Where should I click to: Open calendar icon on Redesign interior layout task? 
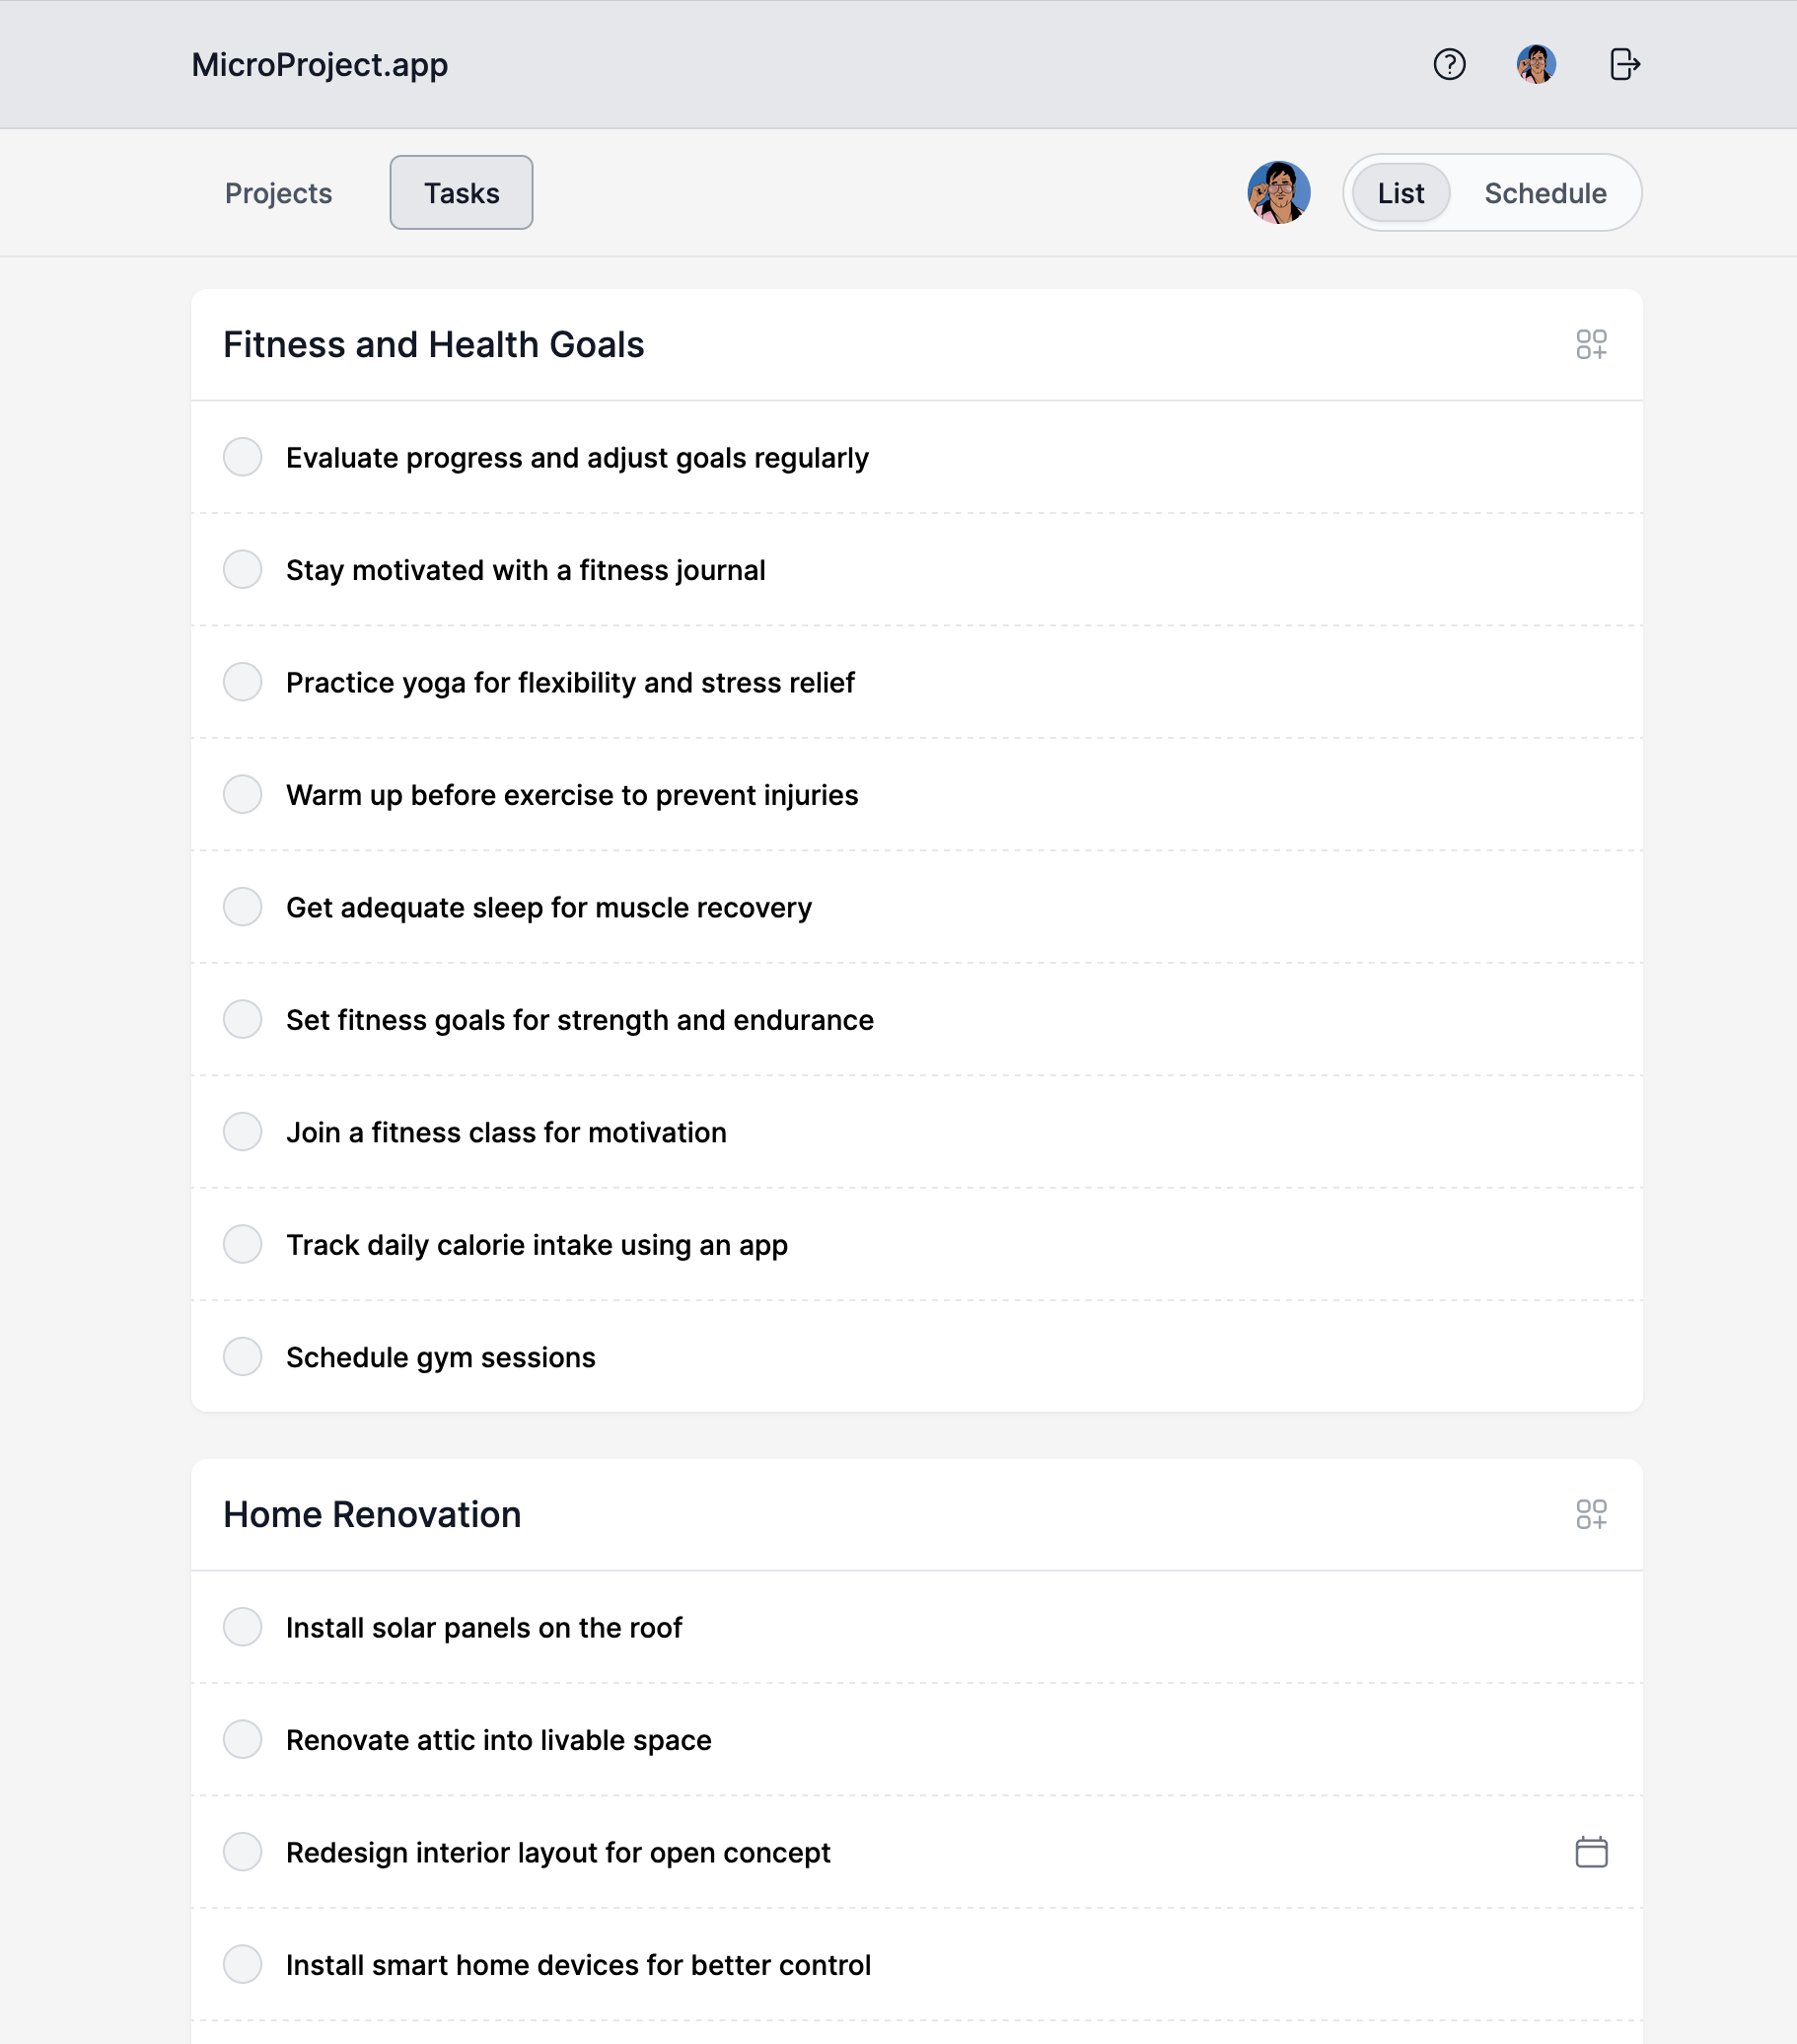point(1591,1852)
